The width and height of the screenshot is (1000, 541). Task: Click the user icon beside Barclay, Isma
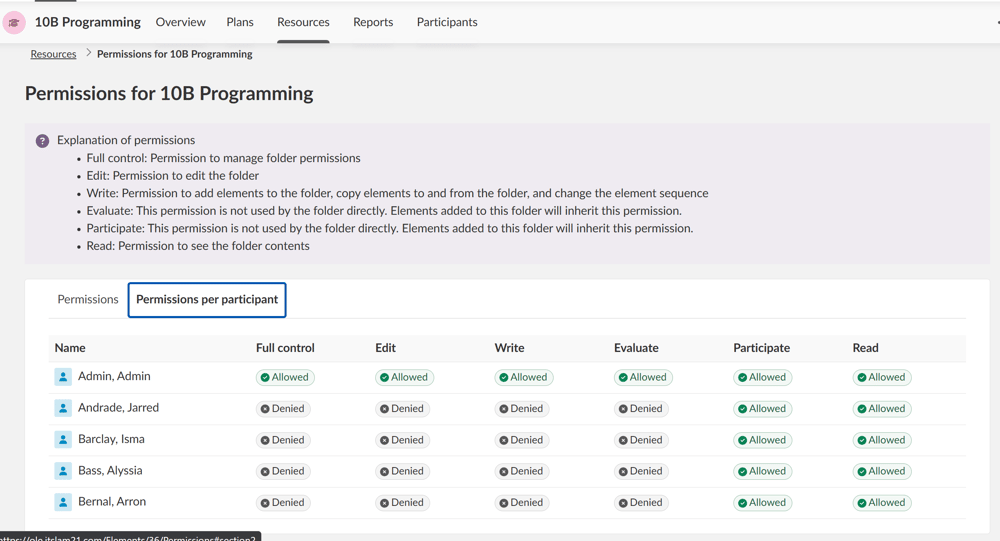(x=63, y=439)
